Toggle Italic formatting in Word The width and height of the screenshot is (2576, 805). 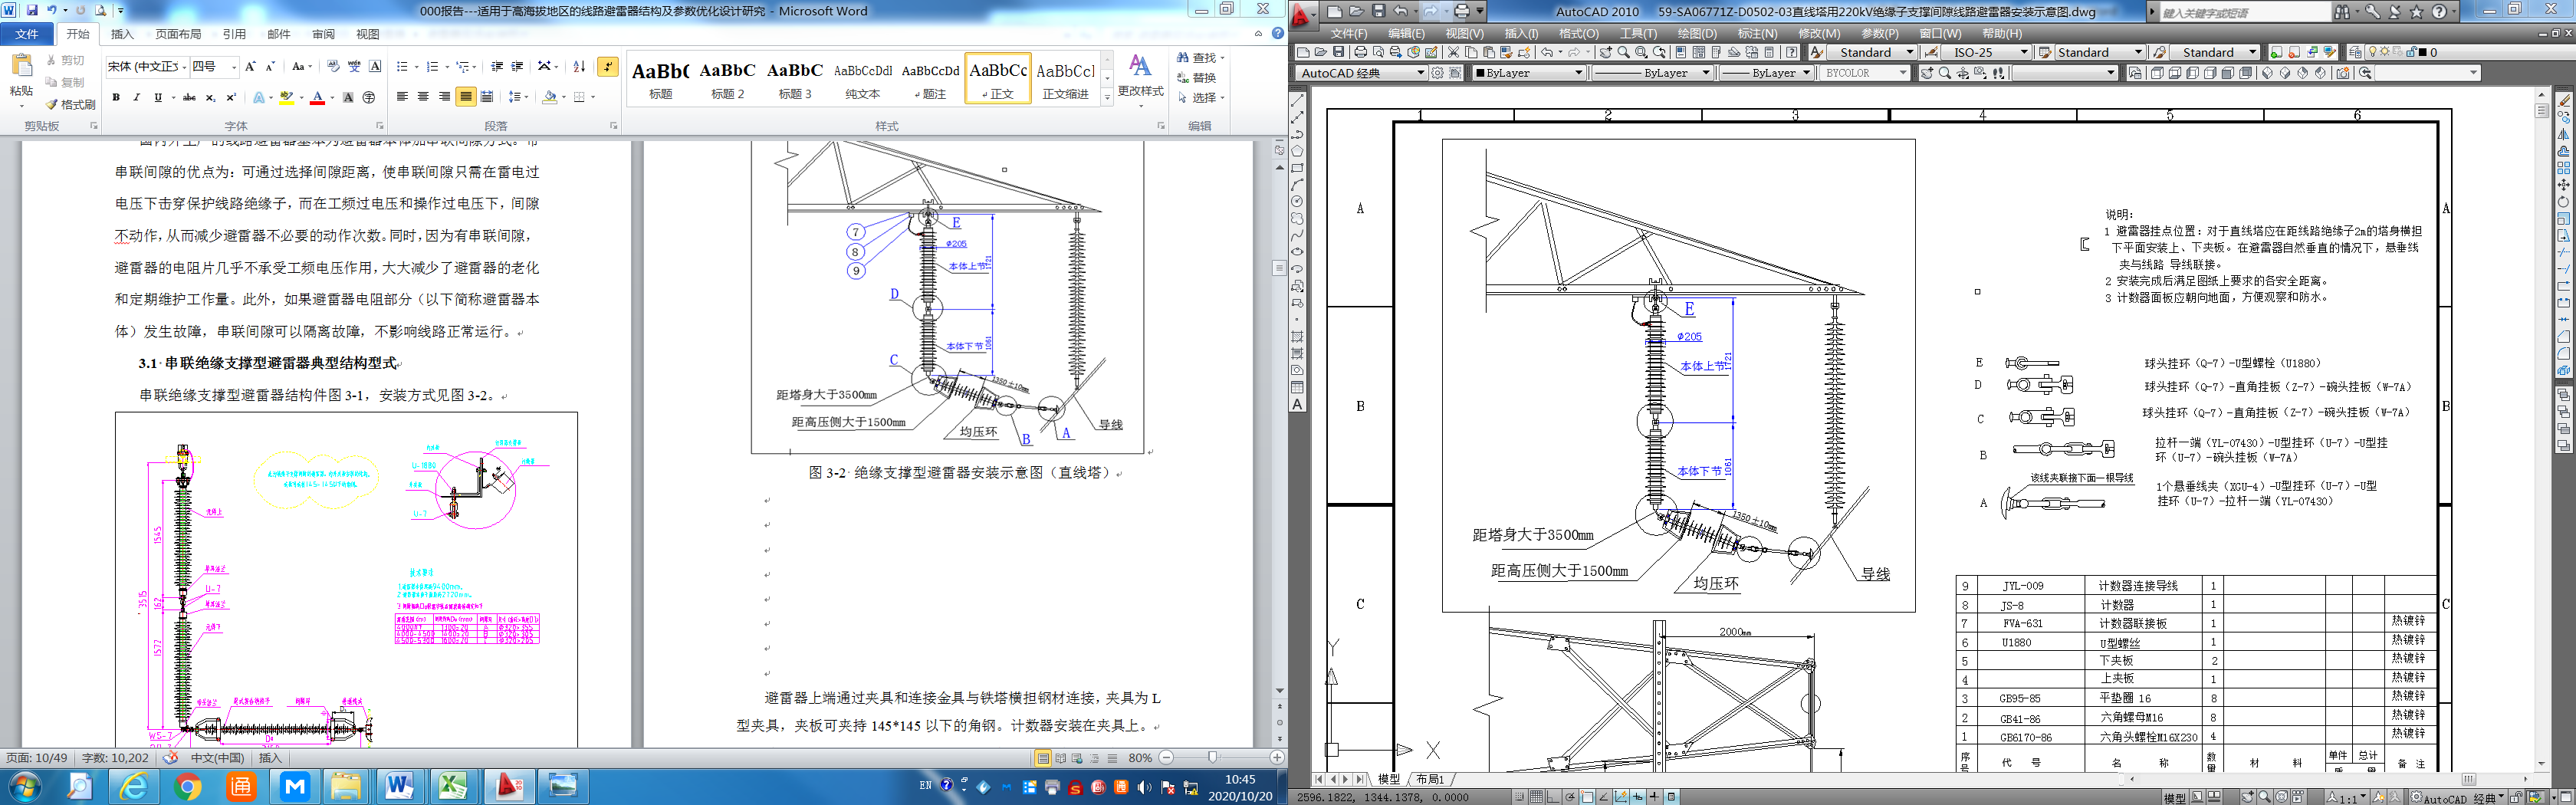pos(137,97)
